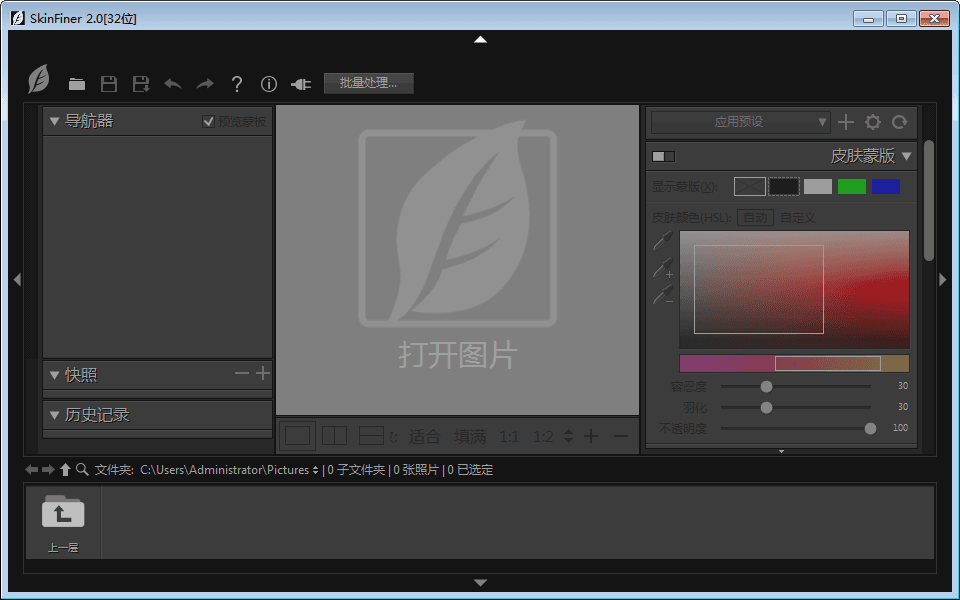
Task: Click the plugin plug icon
Action: pyautogui.click(x=301, y=84)
